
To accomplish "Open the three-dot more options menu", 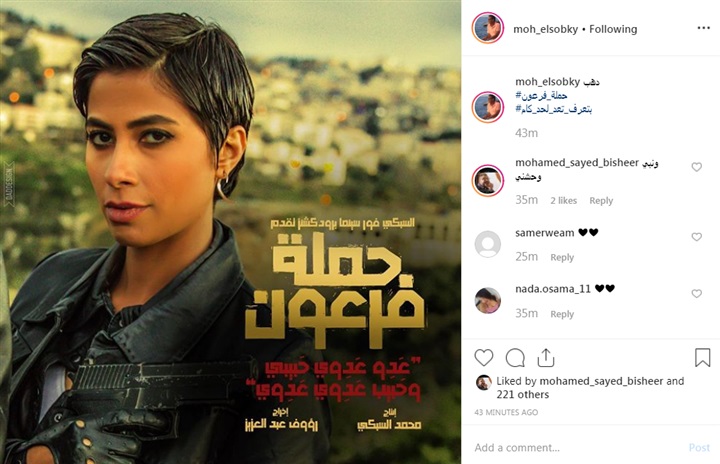I will [703, 28].
